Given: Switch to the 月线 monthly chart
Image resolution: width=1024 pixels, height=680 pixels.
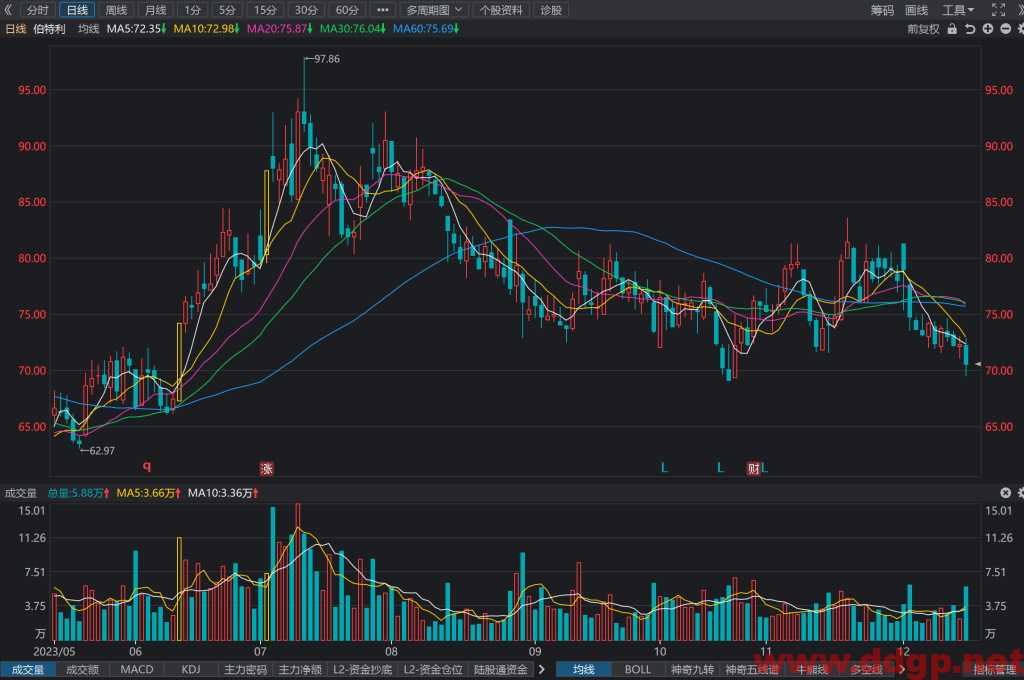Looking at the screenshot, I should 155,10.
